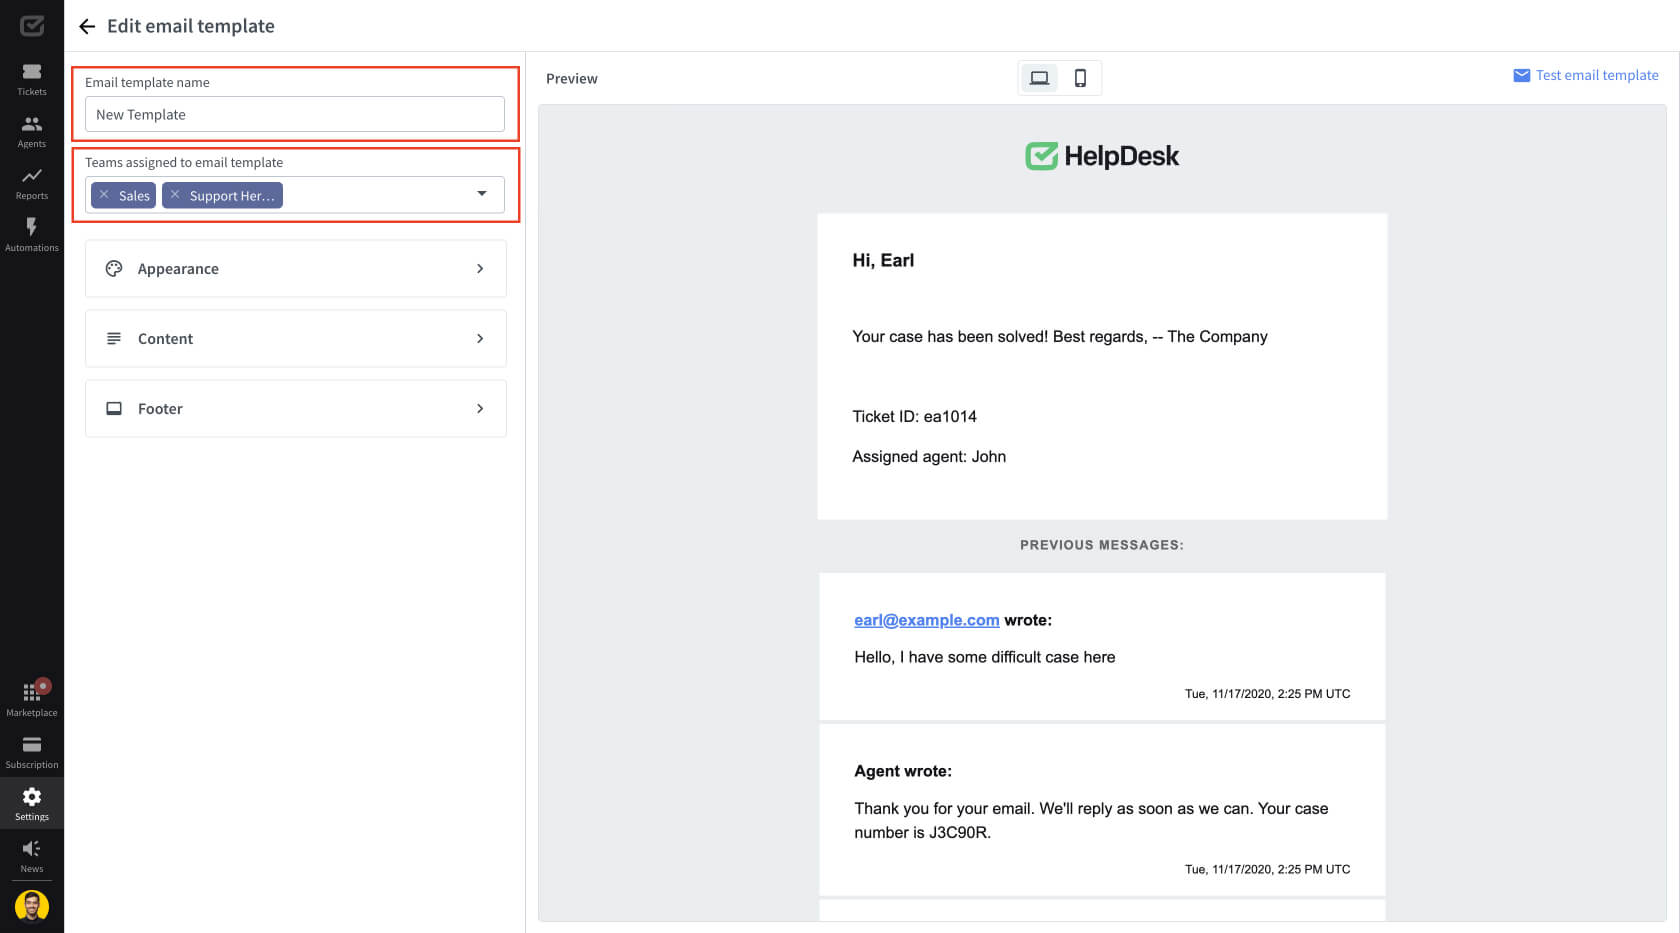Expand the Appearance section
This screenshot has height=933, width=1680.
296,268
